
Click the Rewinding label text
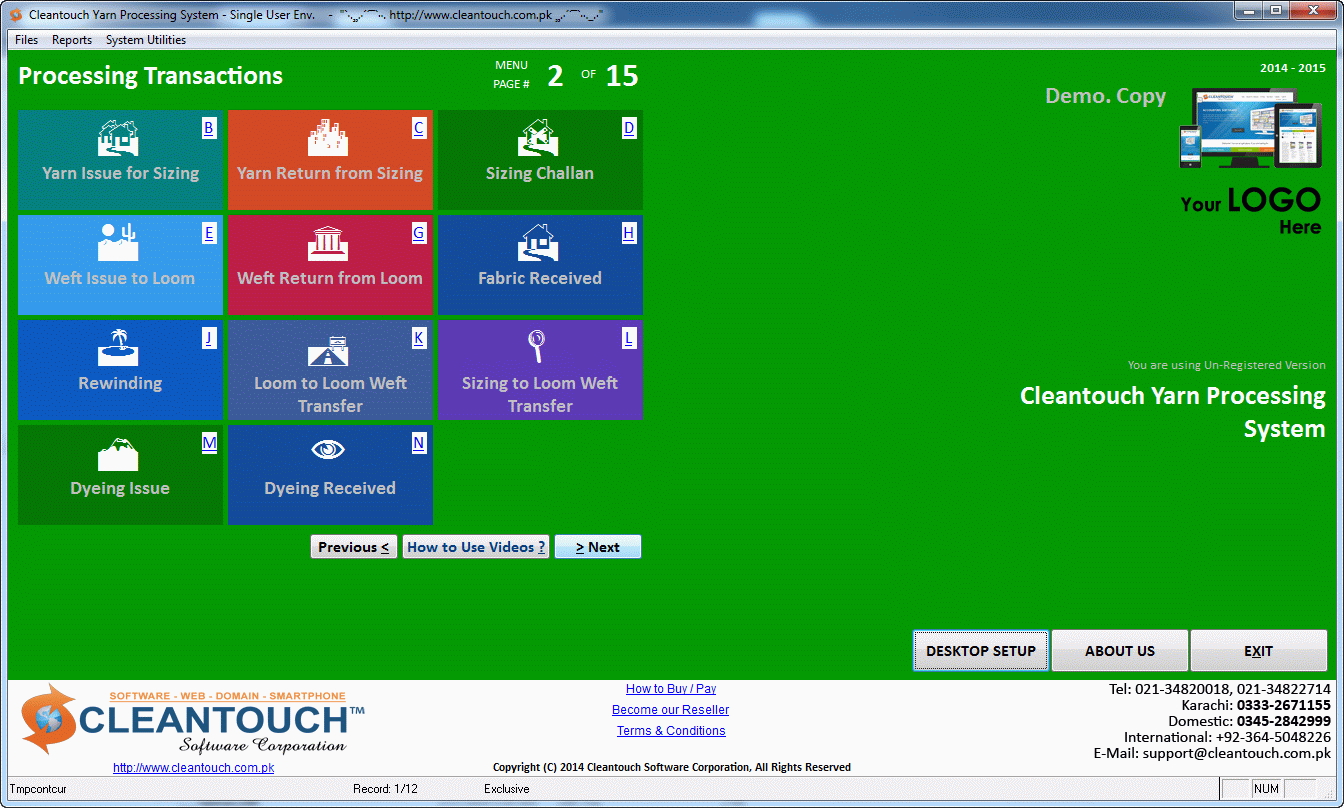tap(120, 383)
